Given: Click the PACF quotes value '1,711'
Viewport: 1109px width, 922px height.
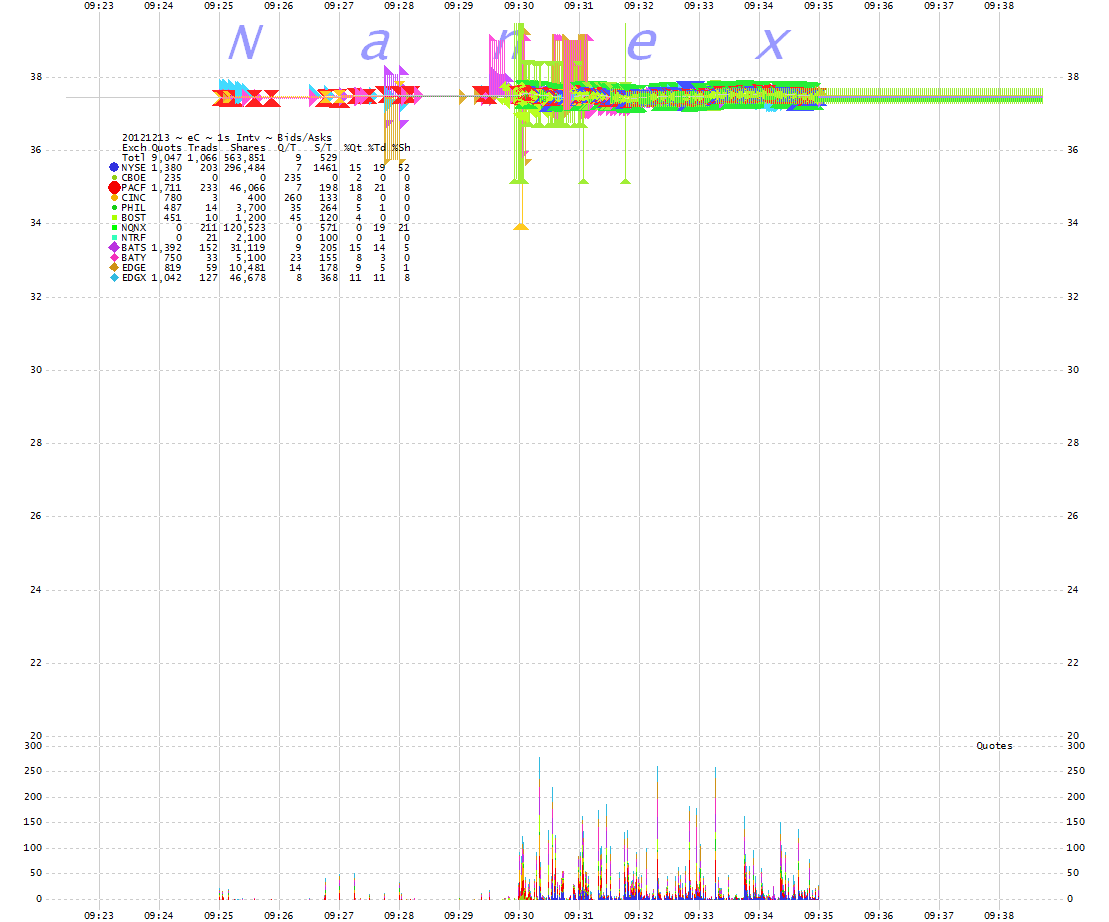Looking at the screenshot, I should click(x=166, y=188).
